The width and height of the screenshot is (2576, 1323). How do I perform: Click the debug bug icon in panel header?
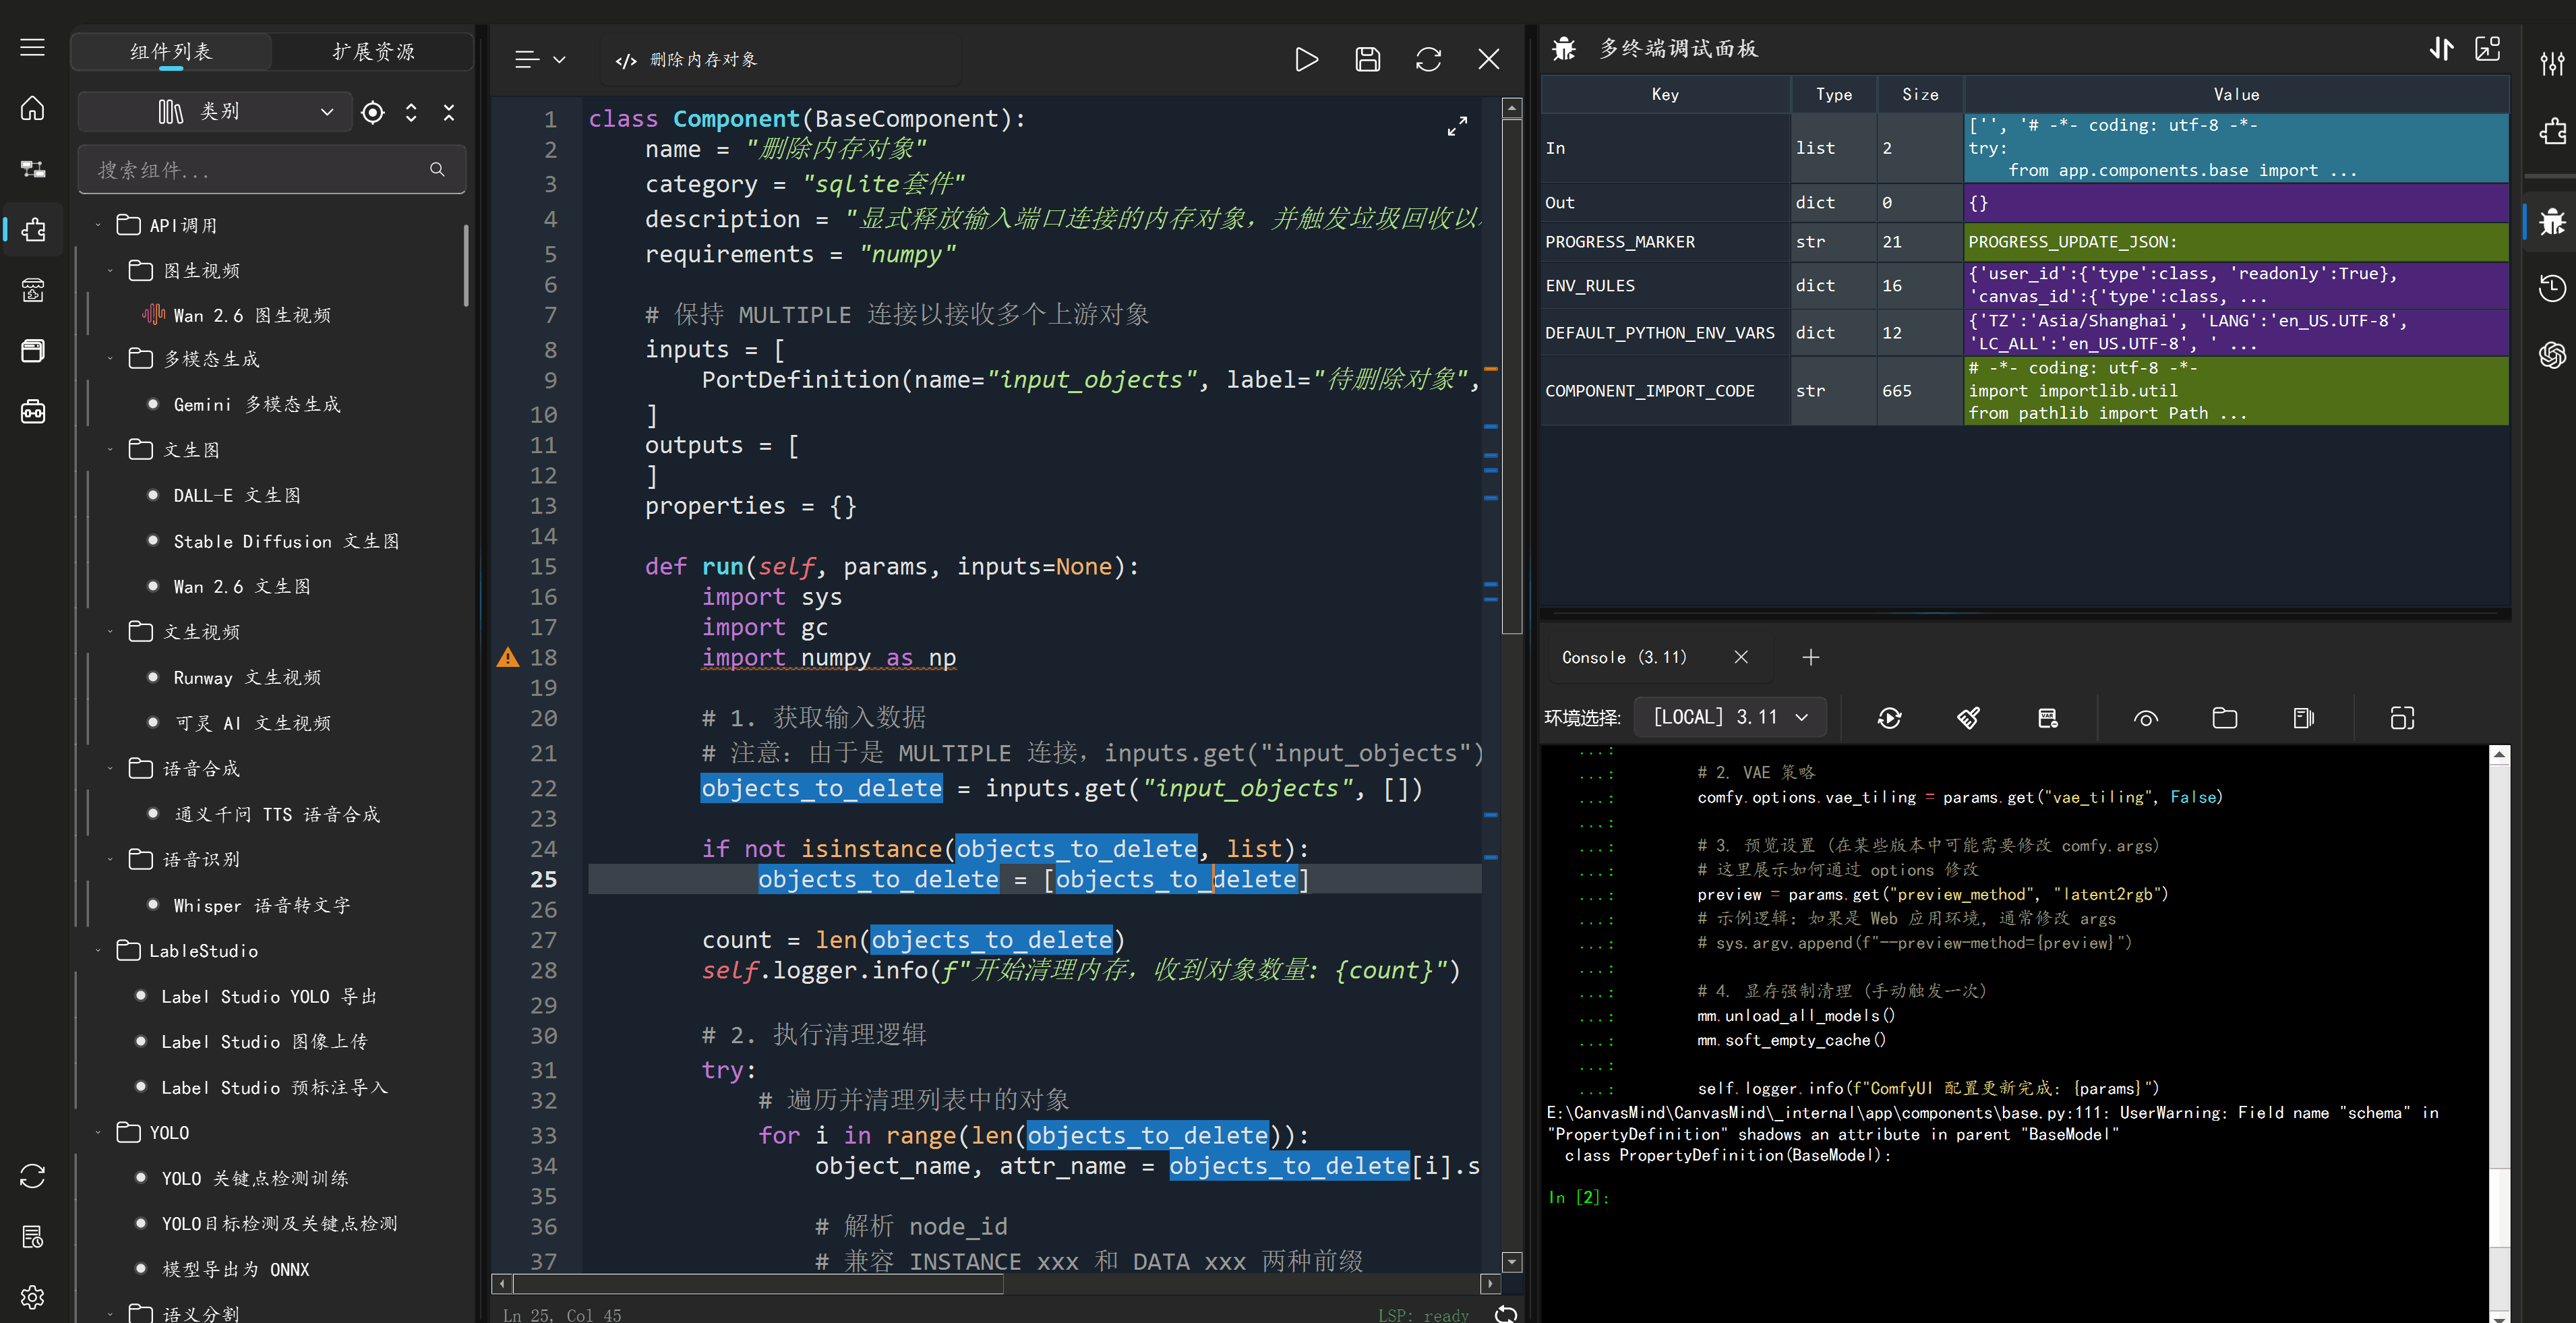(1564, 48)
